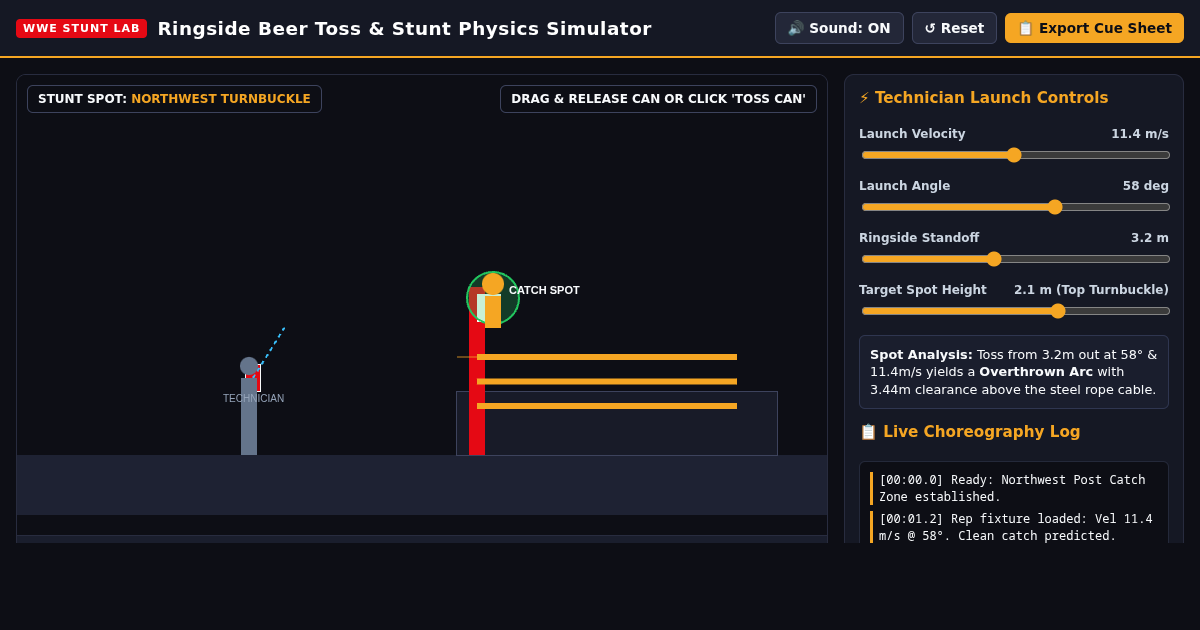The width and height of the screenshot is (1200, 630).
Task: Adjust the Launch Velocity slider handle
Action: point(1014,155)
